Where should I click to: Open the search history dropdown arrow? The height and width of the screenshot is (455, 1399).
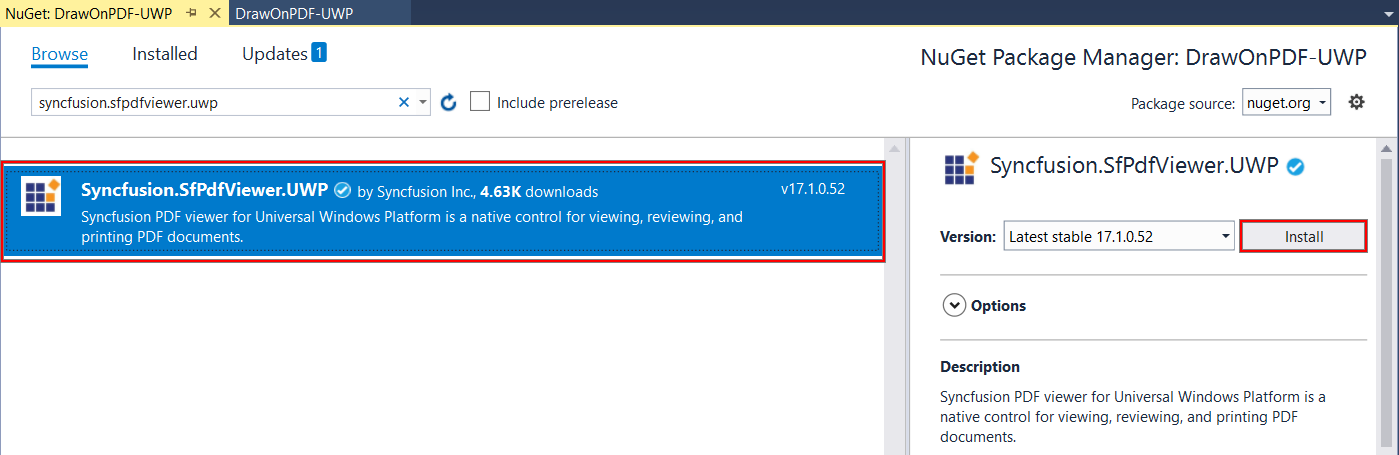pyautogui.click(x=423, y=102)
